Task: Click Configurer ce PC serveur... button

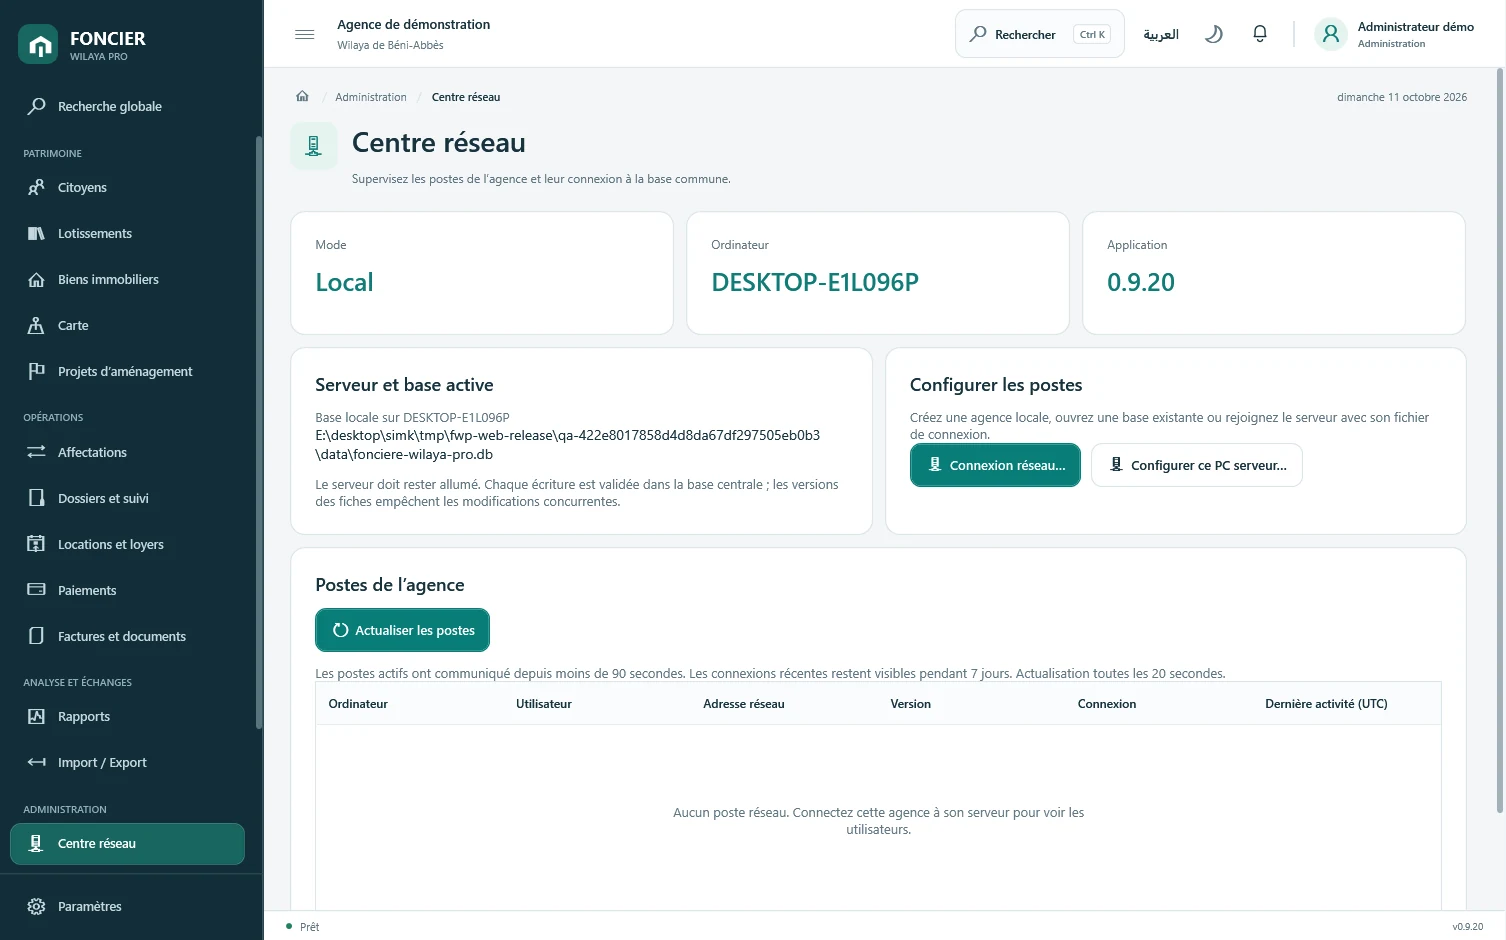Action: tap(1196, 465)
